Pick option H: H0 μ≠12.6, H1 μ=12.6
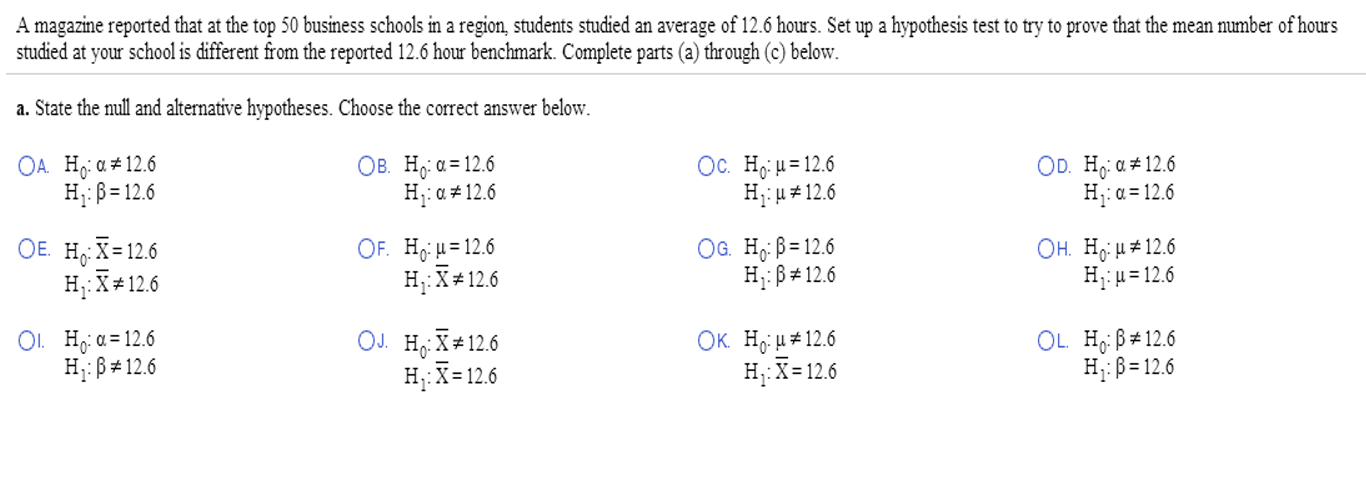This screenshot has width=1366, height=482. pyautogui.click(x=1045, y=249)
